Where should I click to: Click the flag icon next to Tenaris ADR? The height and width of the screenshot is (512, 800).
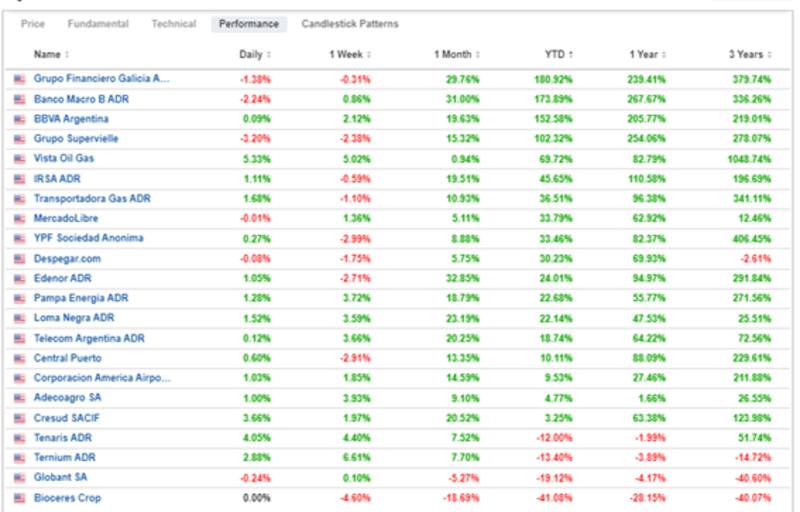pyautogui.click(x=19, y=438)
